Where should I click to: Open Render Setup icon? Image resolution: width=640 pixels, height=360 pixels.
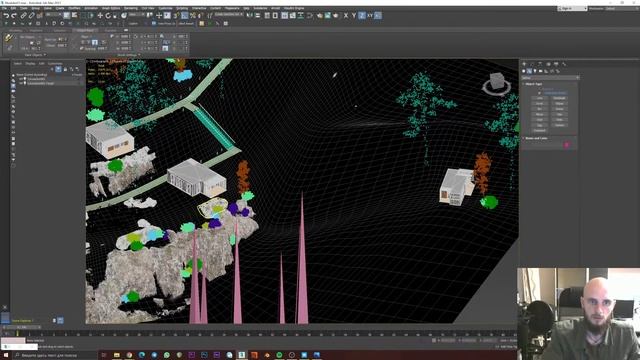[x=319, y=16]
